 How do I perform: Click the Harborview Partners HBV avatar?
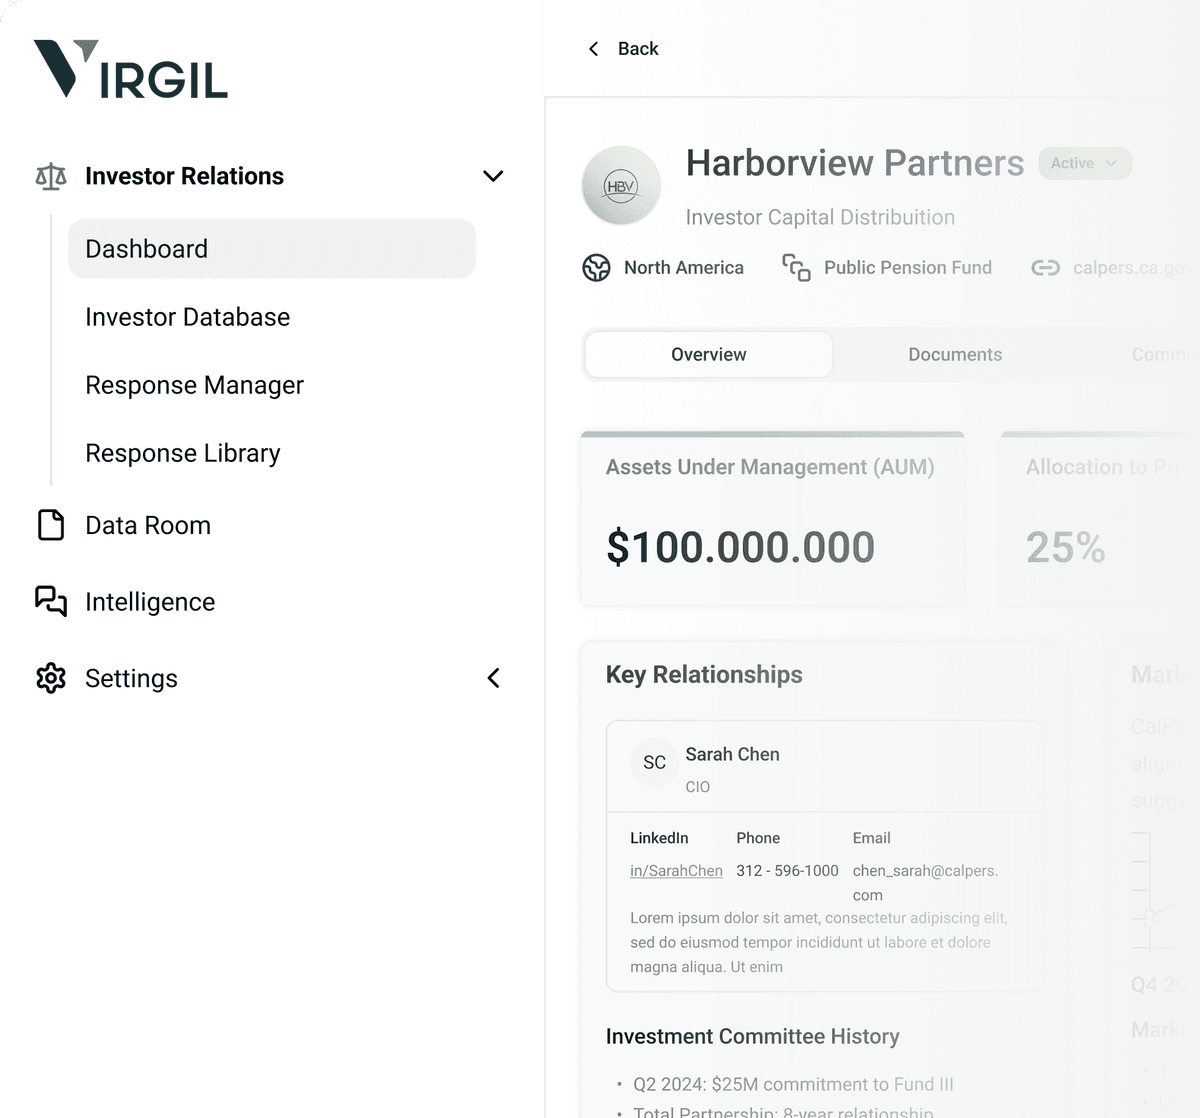pos(621,186)
